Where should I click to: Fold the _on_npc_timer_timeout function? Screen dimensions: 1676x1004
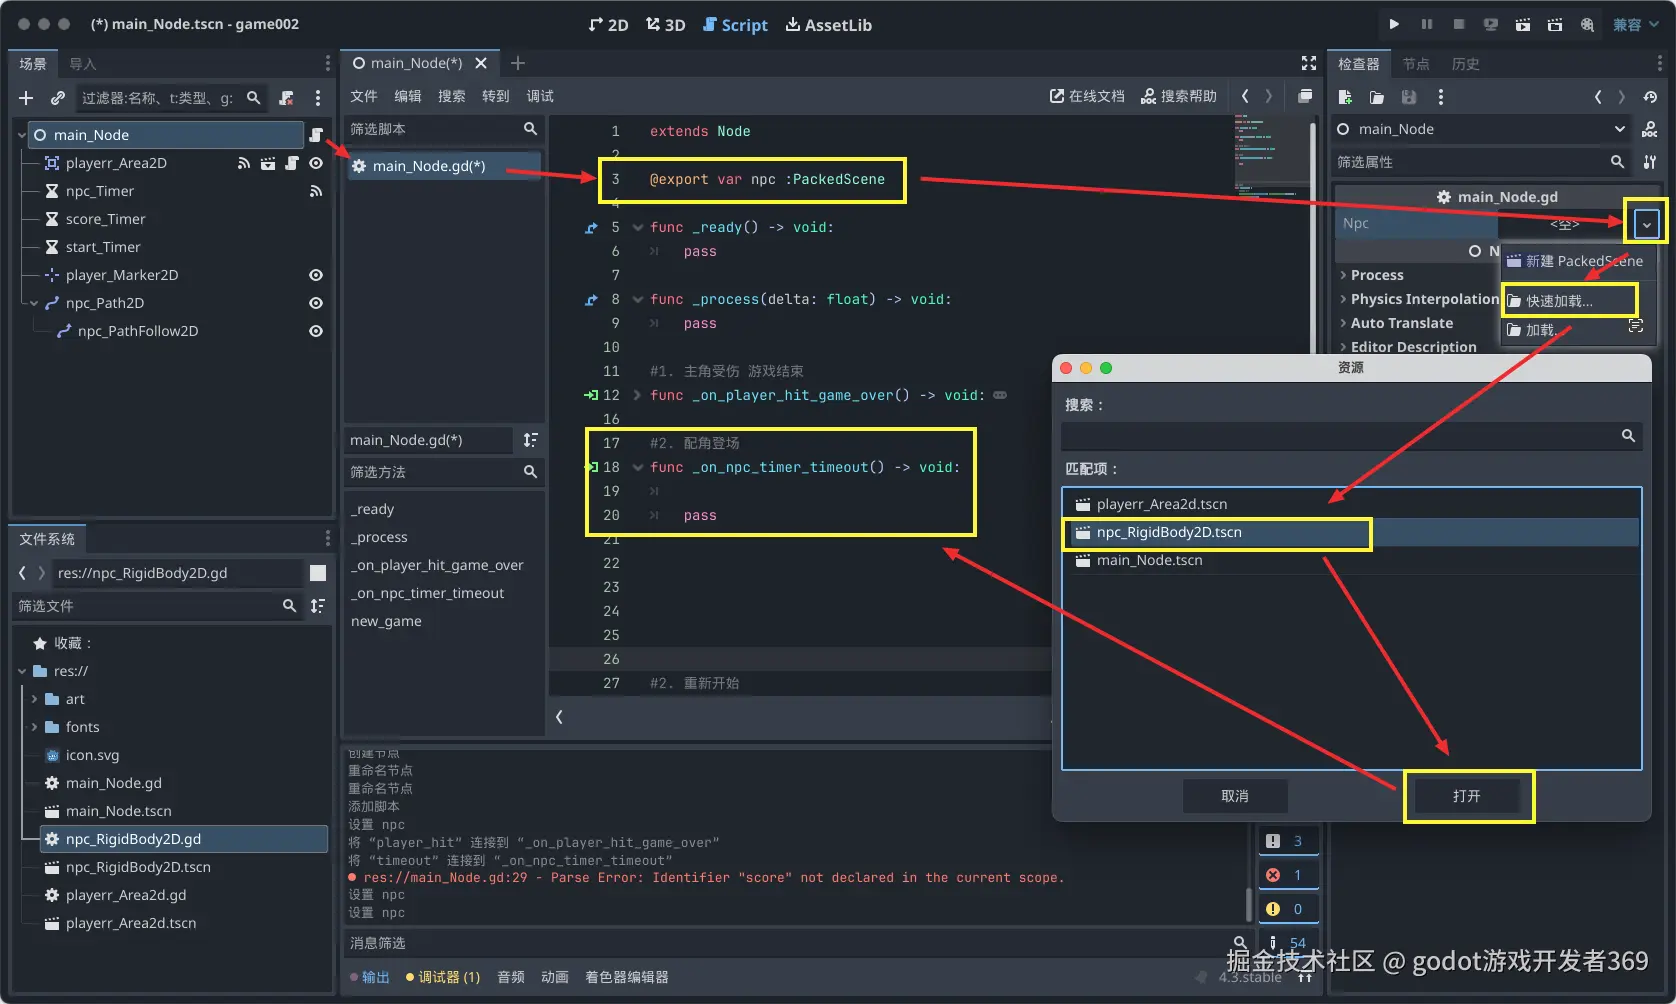pyautogui.click(x=638, y=467)
